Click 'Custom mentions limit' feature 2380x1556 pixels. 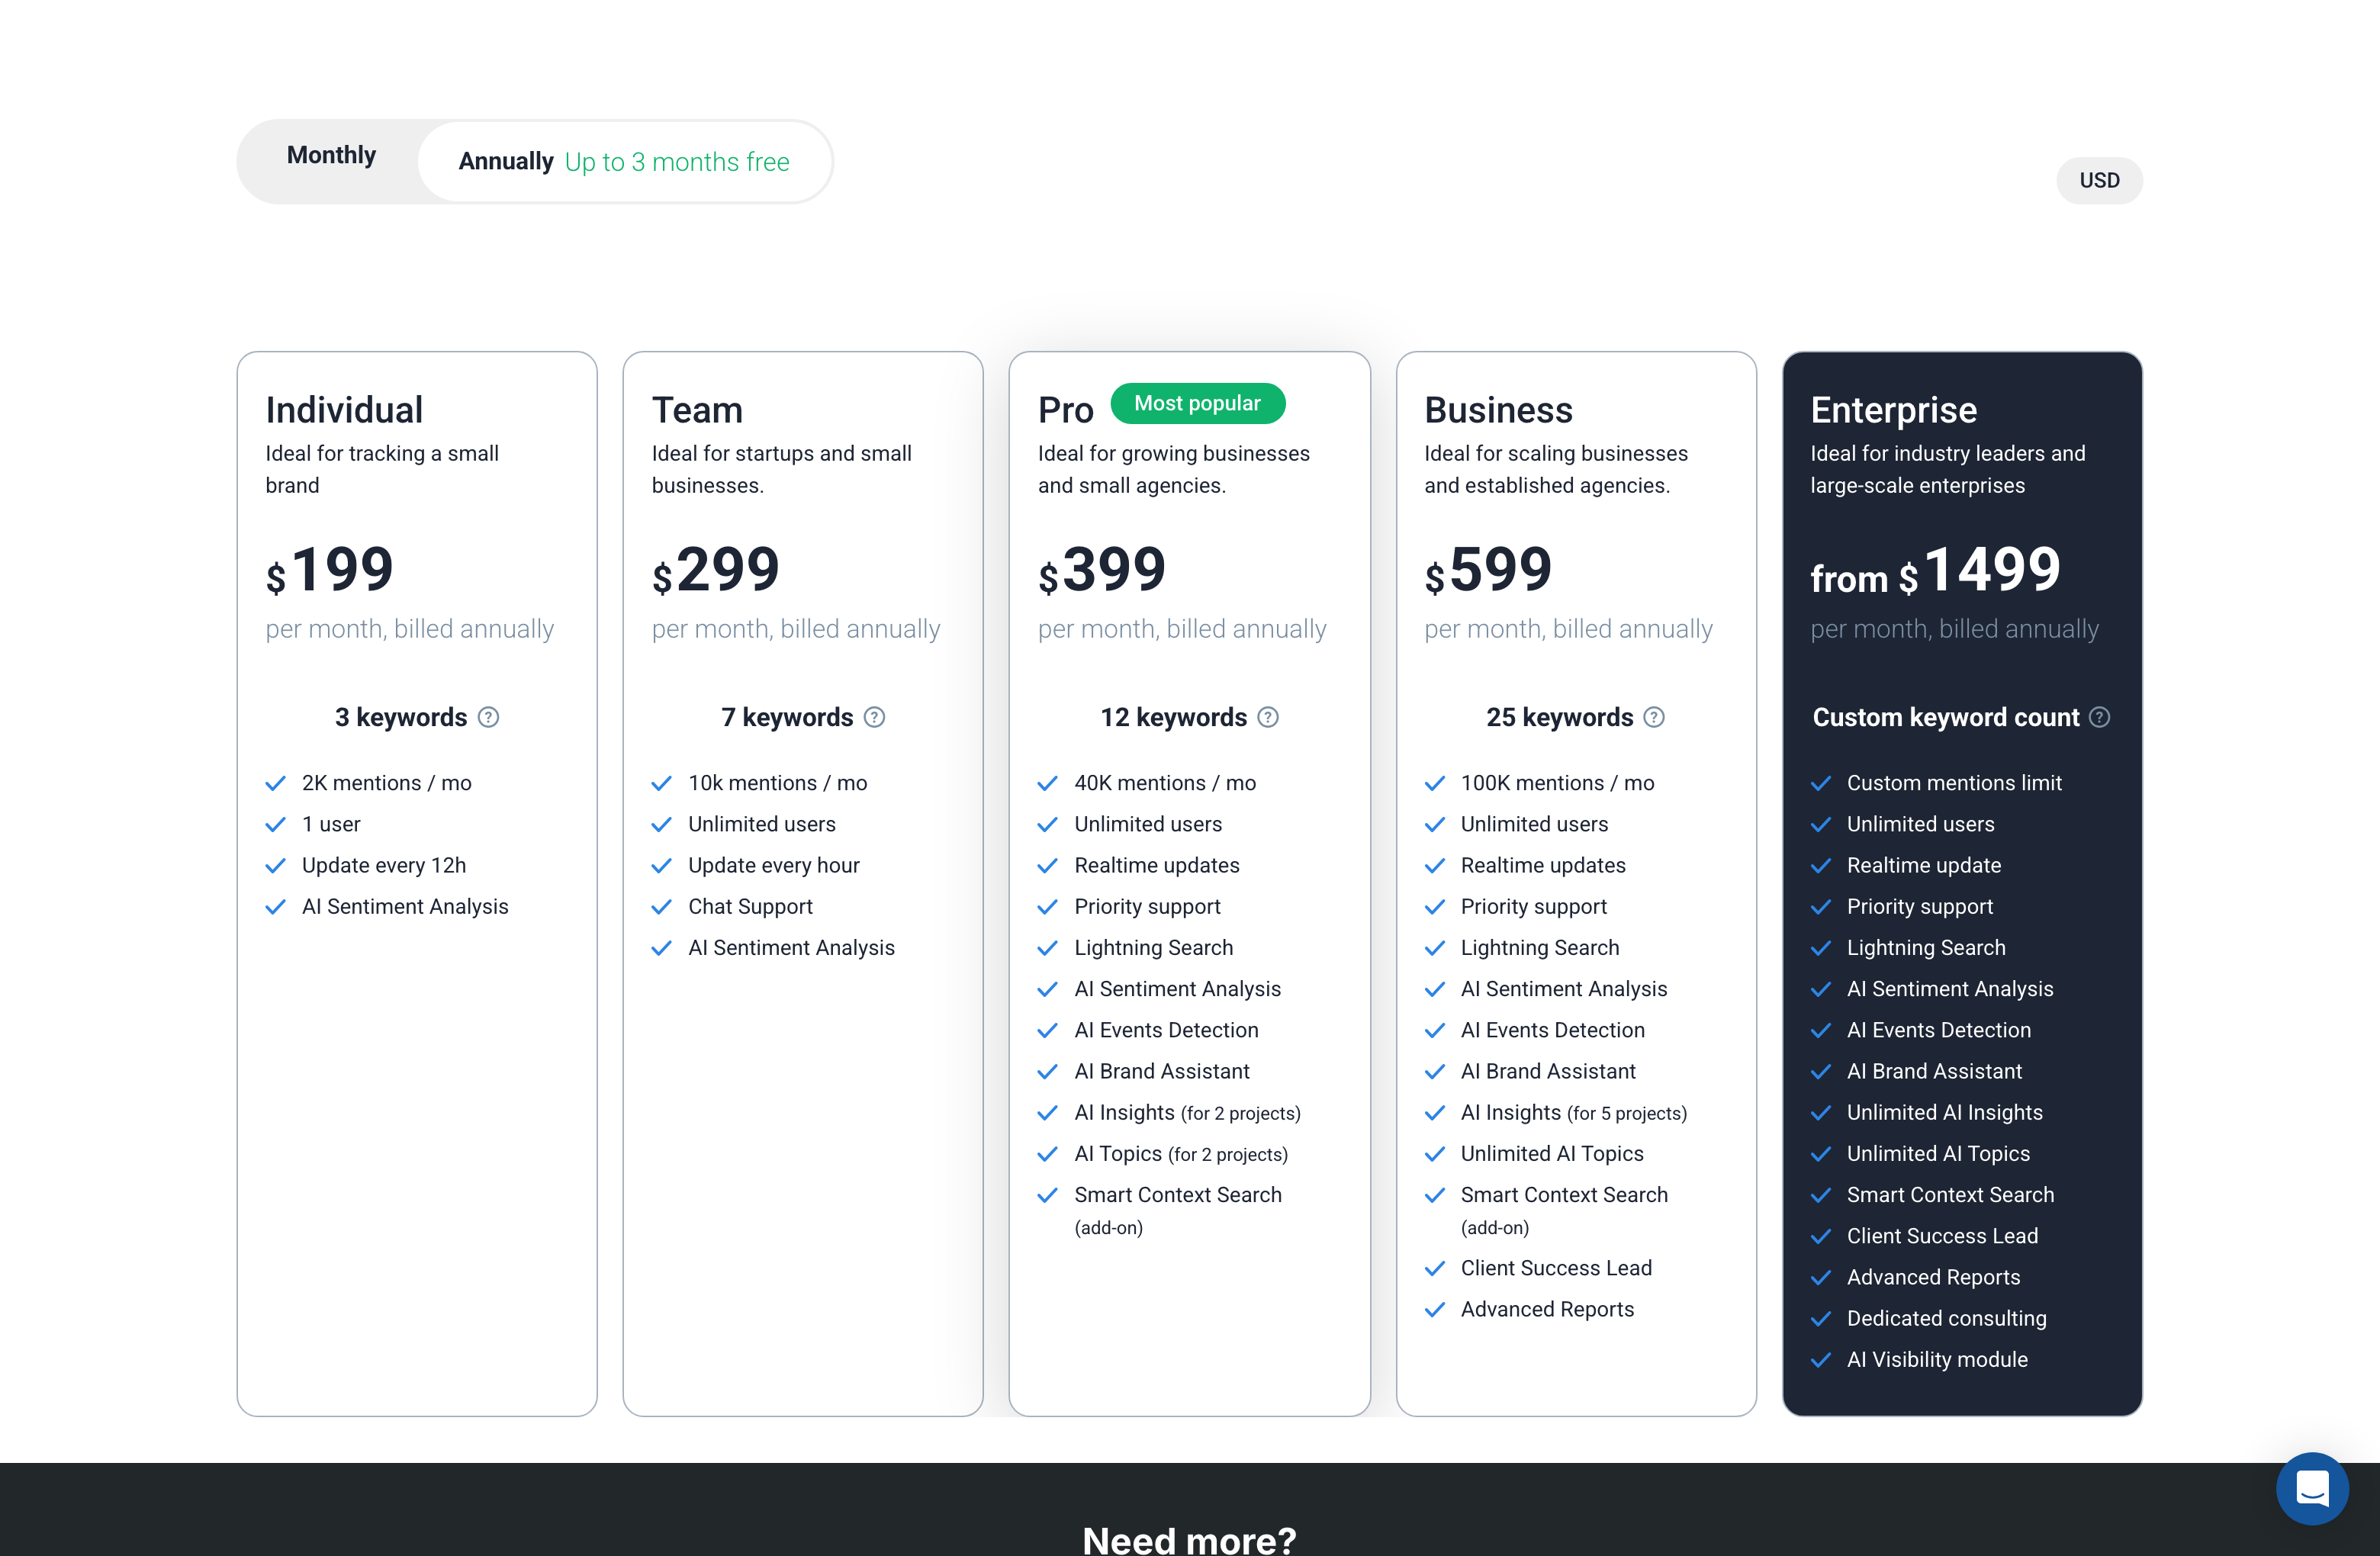tap(1954, 783)
